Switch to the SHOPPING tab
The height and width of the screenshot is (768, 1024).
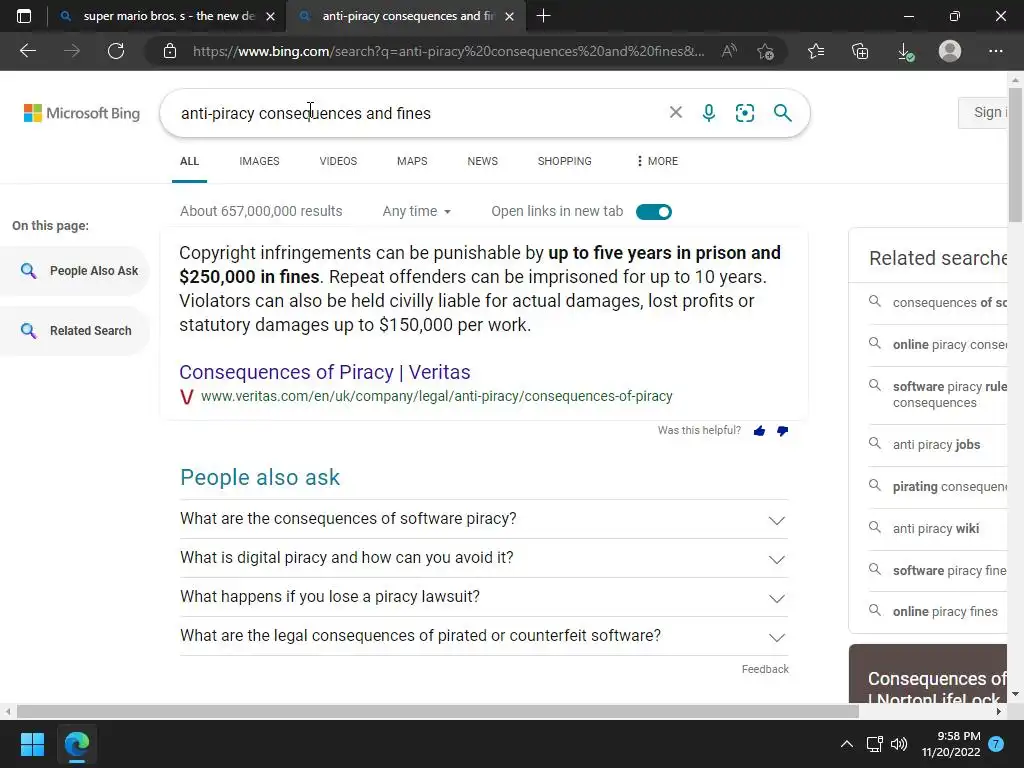pyautogui.click(x=564, y=161)
